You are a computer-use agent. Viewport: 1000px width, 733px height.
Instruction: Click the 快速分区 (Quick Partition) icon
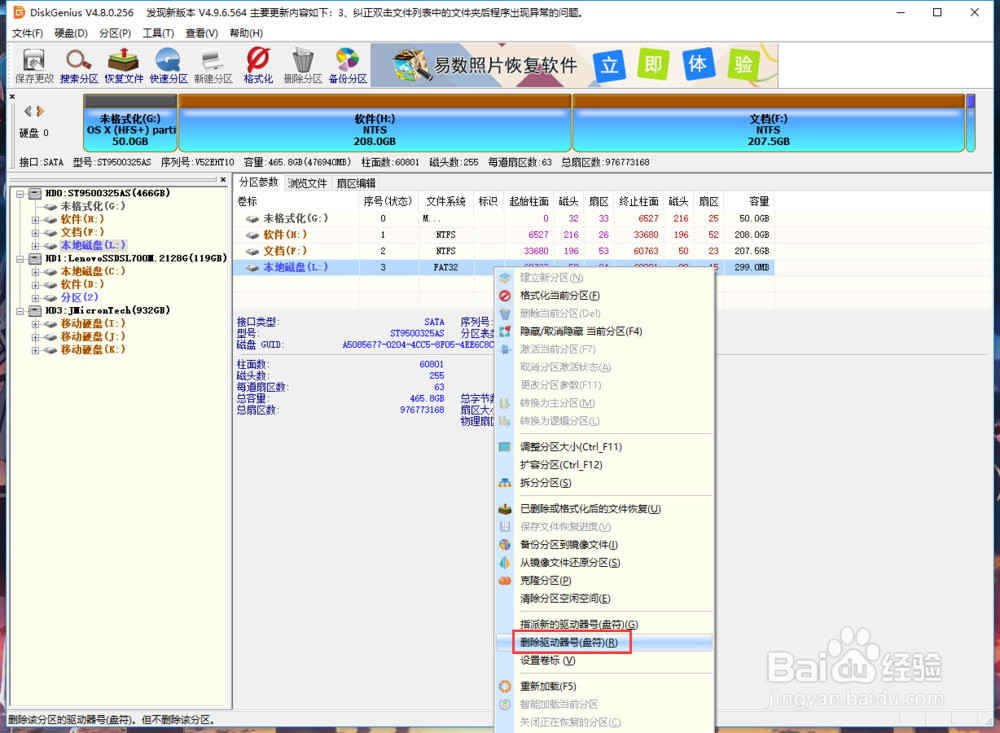(x=167, y=65)
